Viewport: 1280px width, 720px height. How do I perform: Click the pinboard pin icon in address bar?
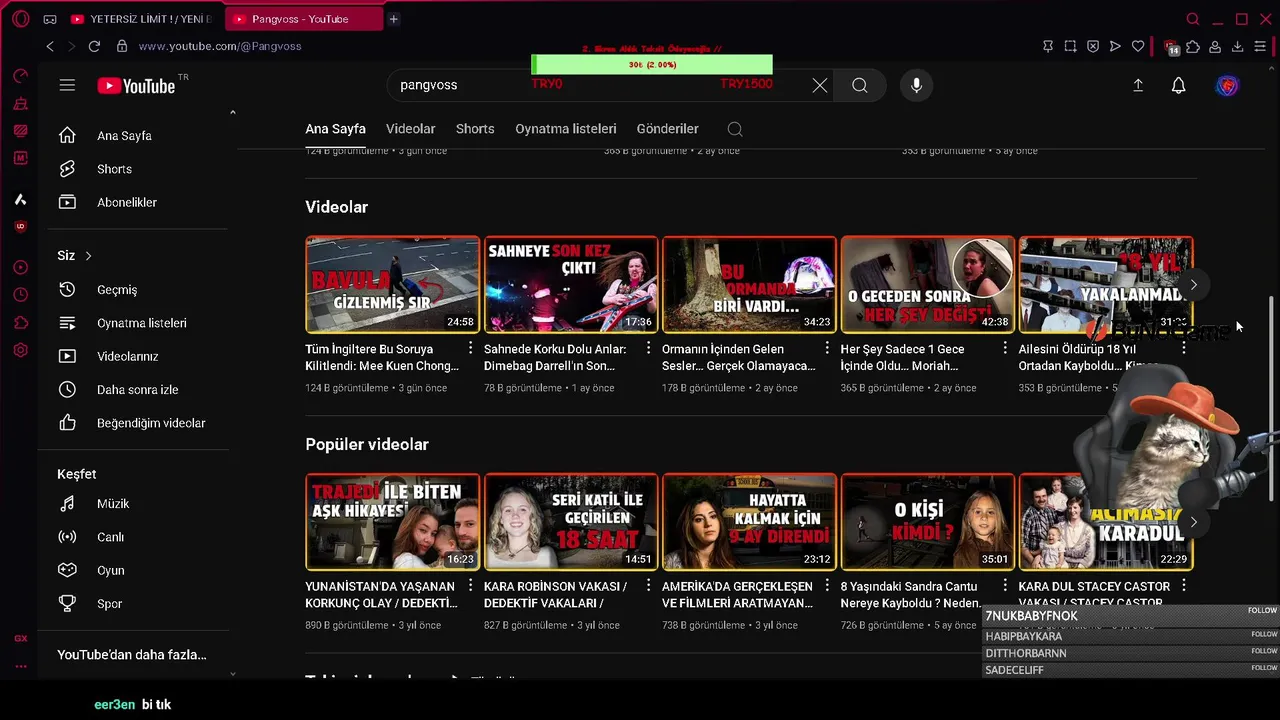tap(1048, 46)
